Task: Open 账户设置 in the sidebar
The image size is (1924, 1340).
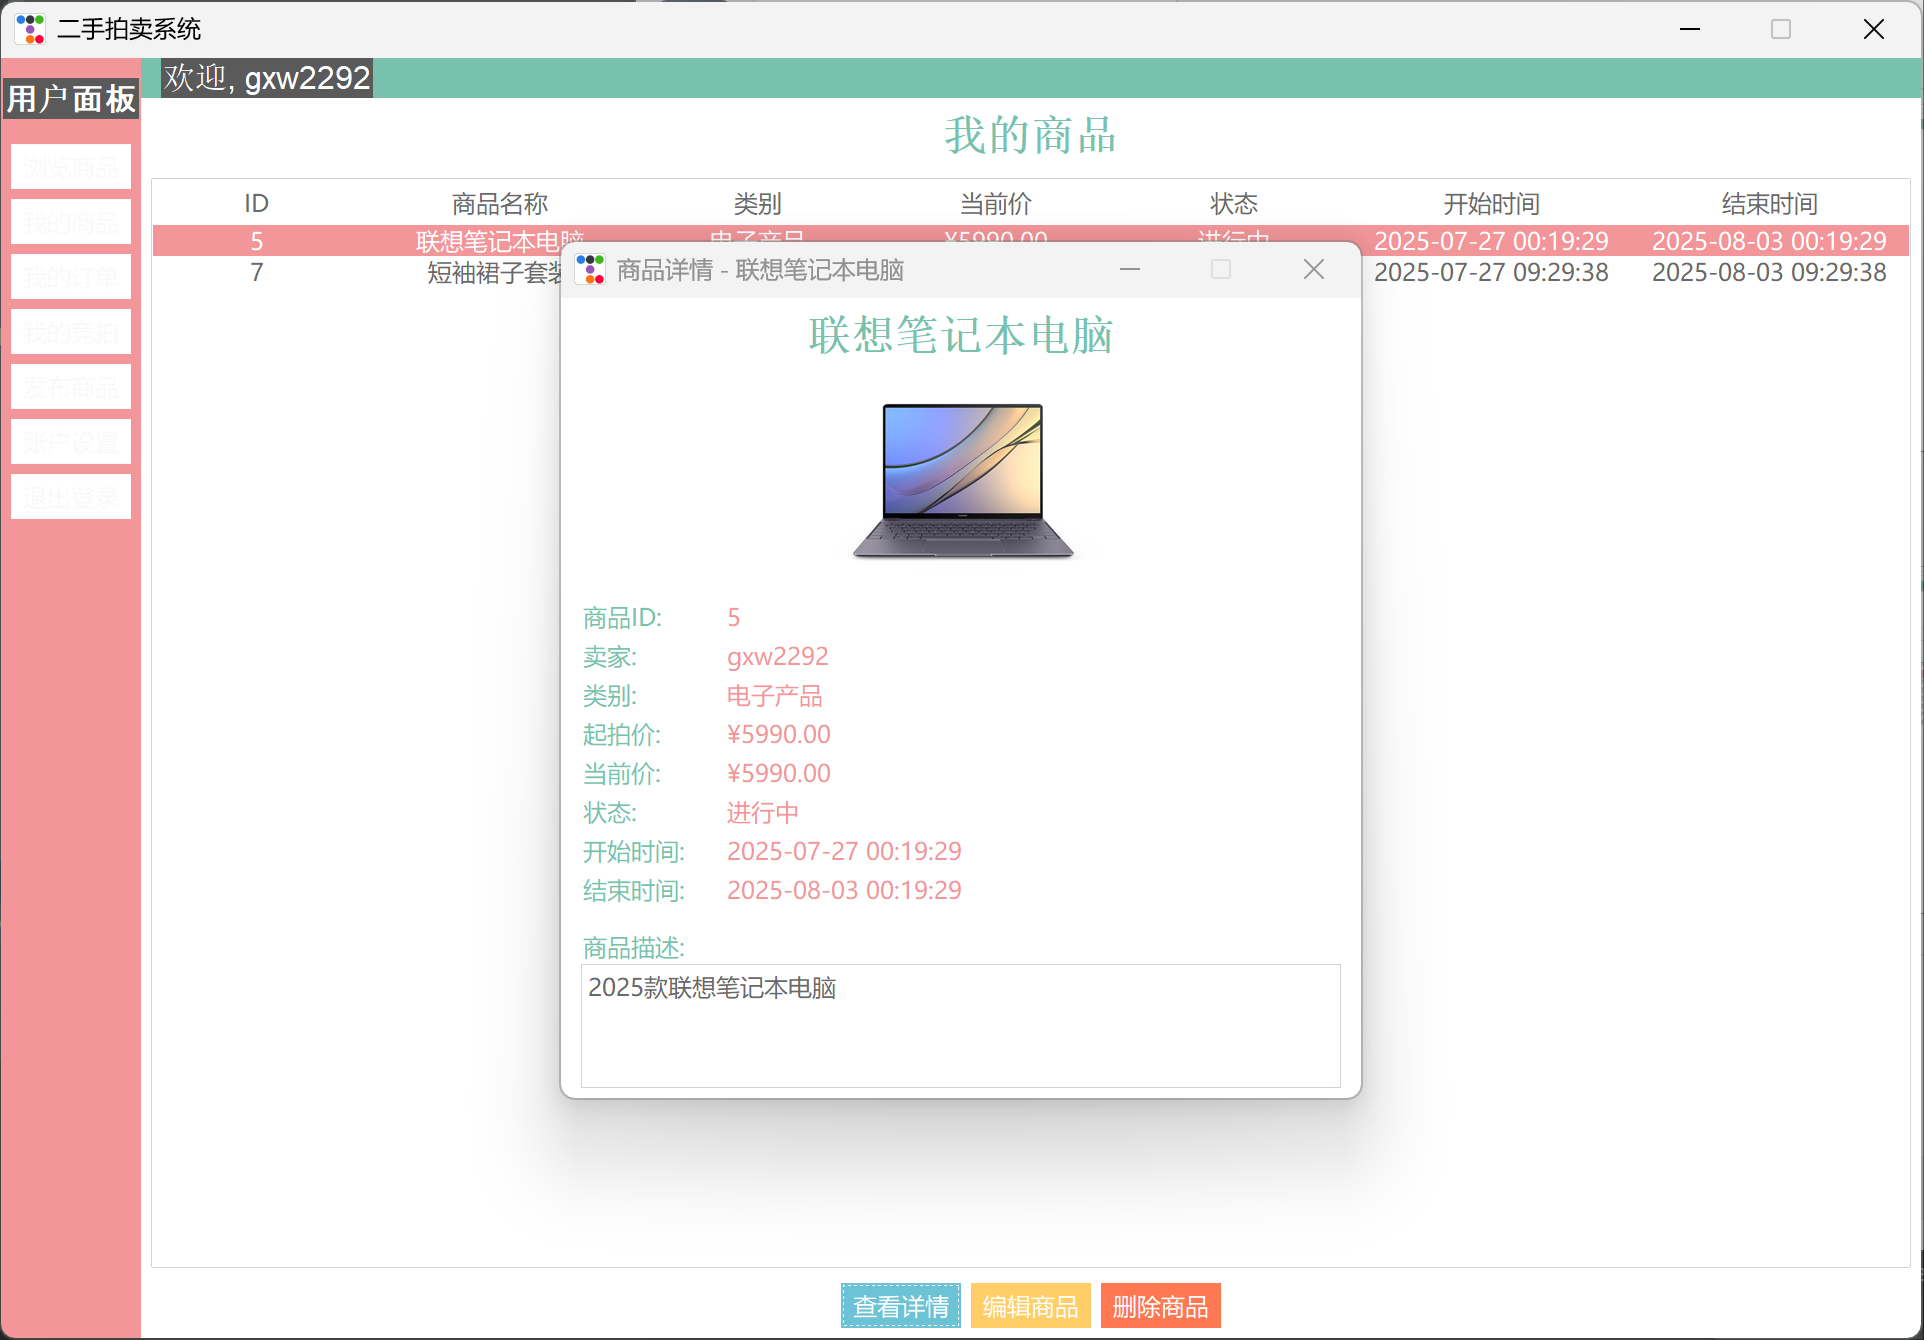Action: coord(71,442)
